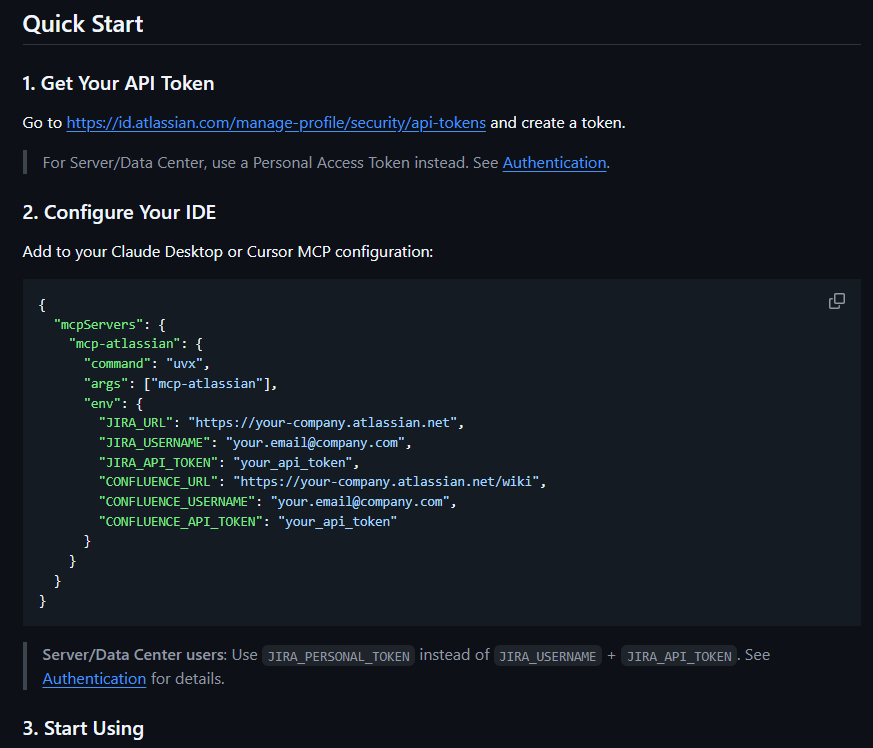Click the CONFLUENCE_USERNAME email value
Viewport: 873px width, 748px height.
(x=360, y=502)
